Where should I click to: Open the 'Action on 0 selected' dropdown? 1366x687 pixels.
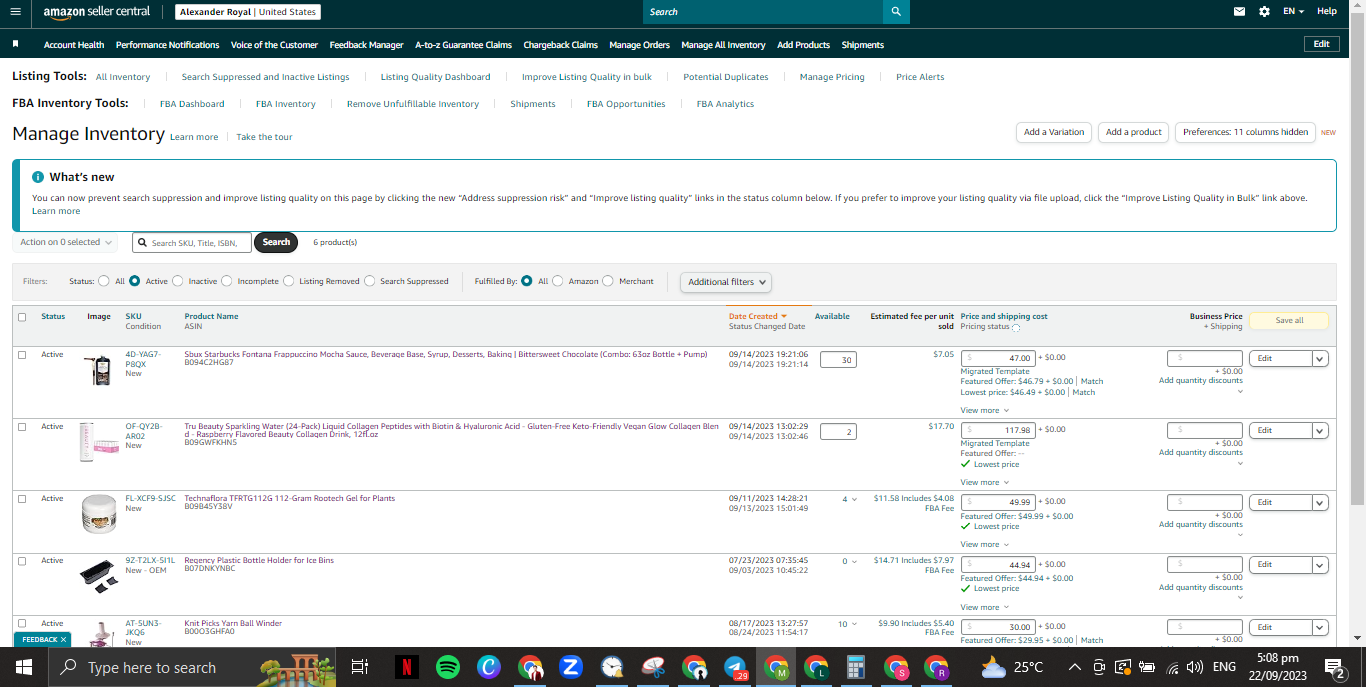coord(65,242)
